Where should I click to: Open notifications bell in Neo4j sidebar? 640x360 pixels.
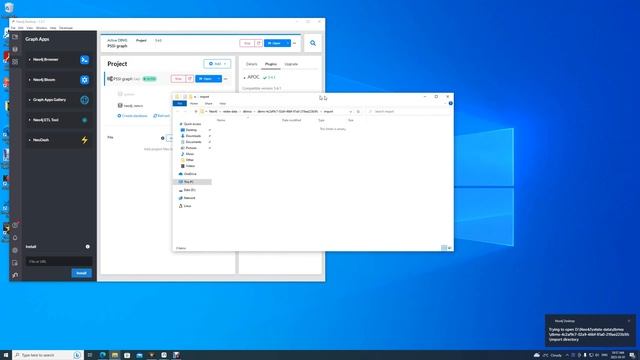[15, 238]
